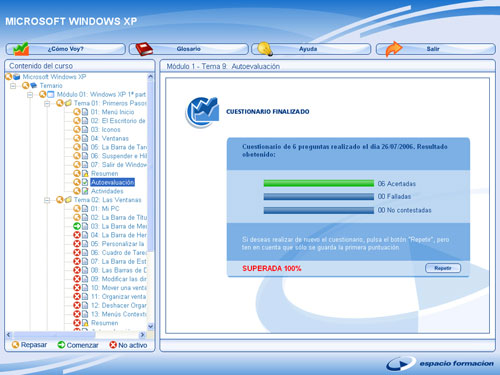
Task: Click lesson 09: Modificar las dimensiones
Action: tap(119, 279)
